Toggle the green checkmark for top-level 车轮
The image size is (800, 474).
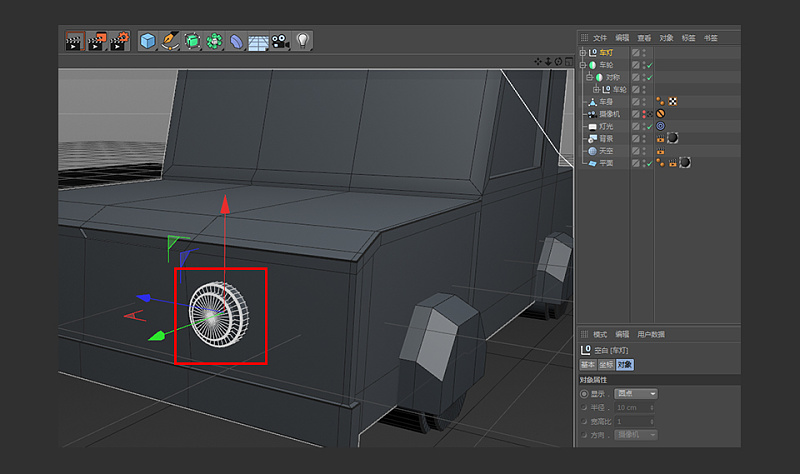[x=649, y=65]
